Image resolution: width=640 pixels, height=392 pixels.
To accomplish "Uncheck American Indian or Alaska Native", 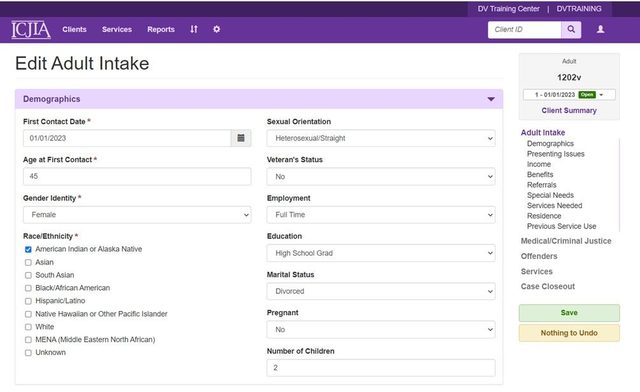I will click(28, 249).
